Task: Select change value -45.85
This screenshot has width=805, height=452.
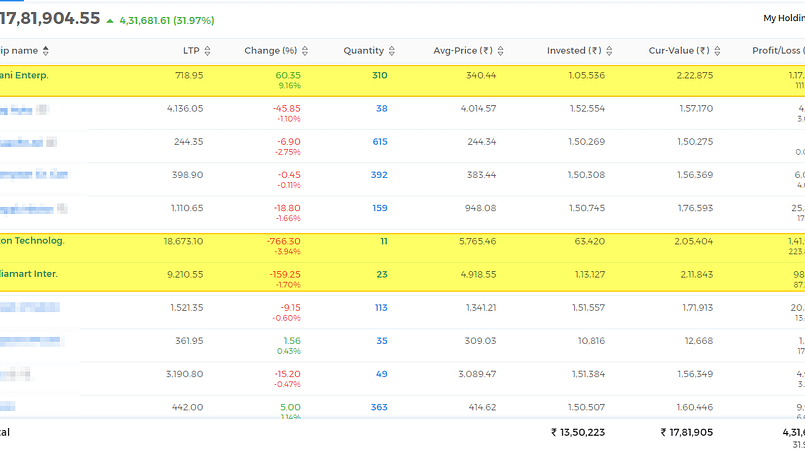Action: tap(287, 109)
